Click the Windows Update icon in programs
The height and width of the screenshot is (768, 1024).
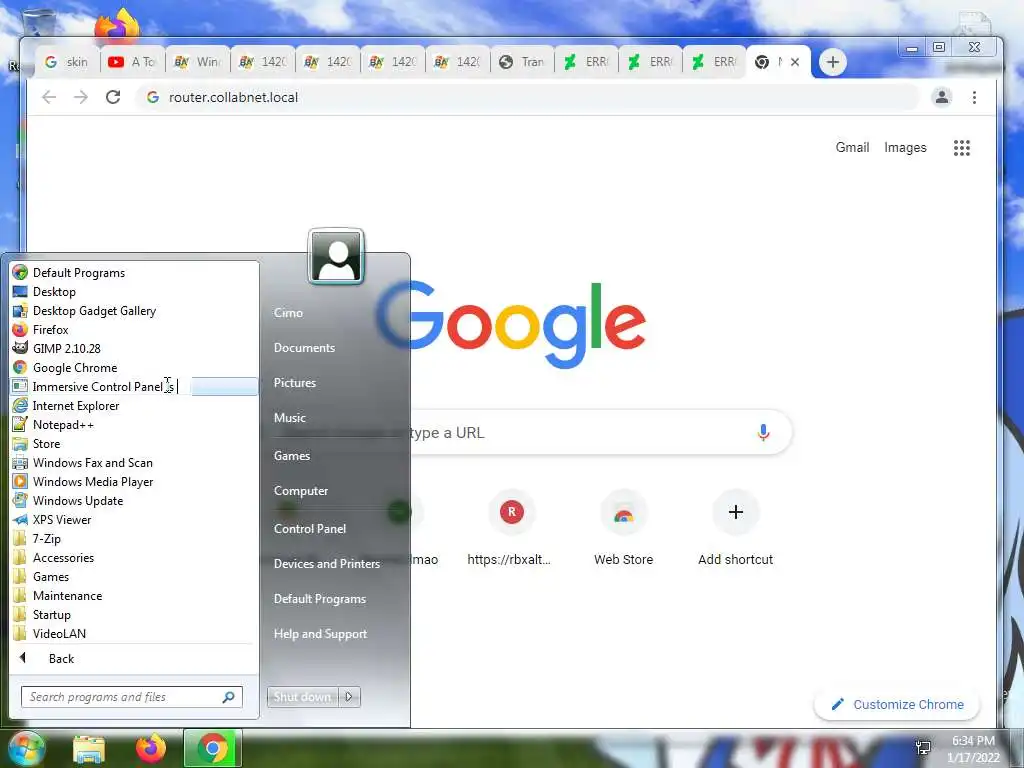coord(20,500)
